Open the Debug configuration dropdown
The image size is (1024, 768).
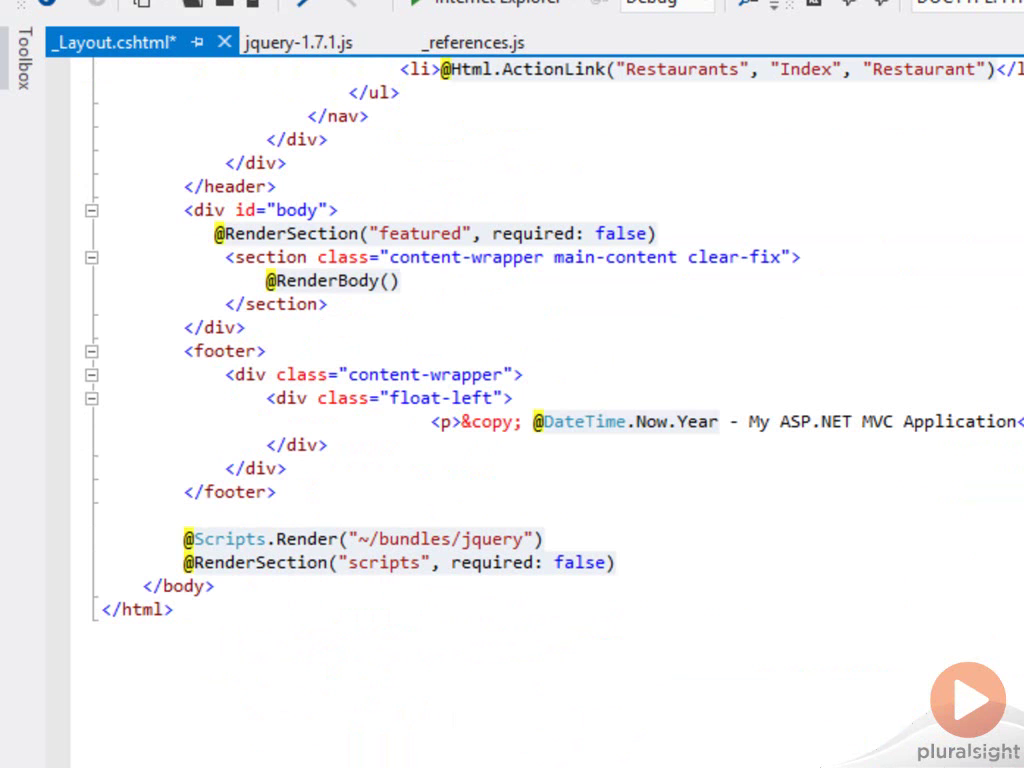point(667,3)
